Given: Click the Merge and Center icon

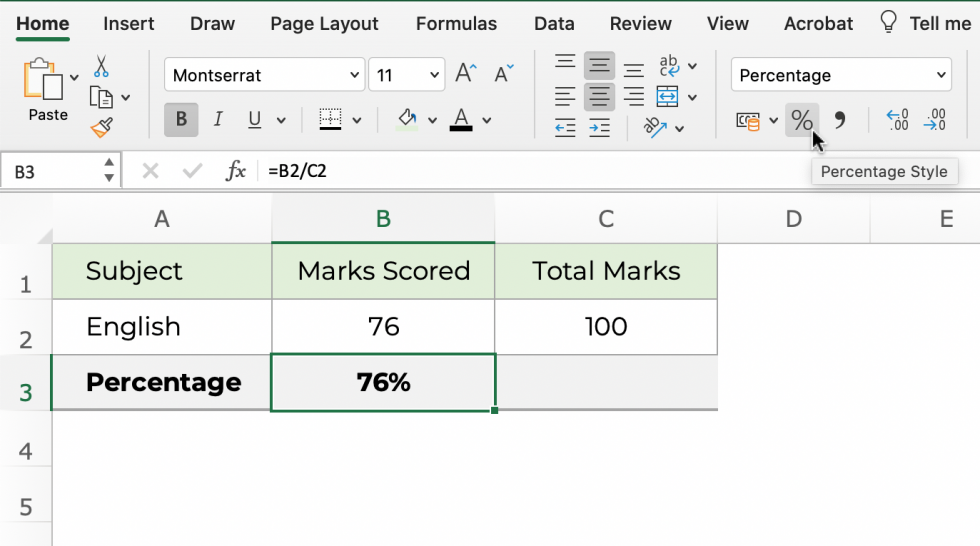Looking at the screenshot, I should click(x=668, y=96).
